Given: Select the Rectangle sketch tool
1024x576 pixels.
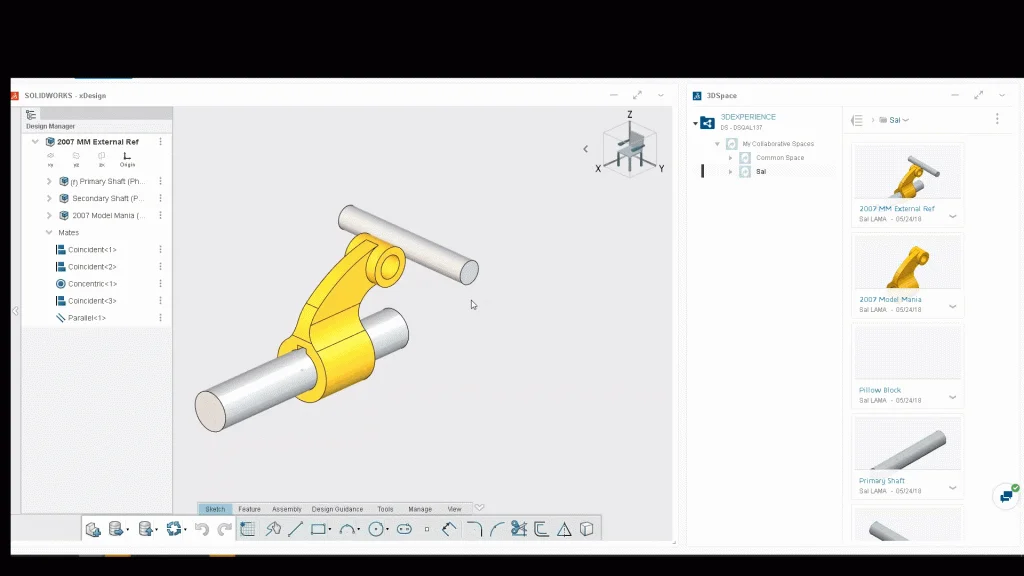Looking at the screenshot, I should click(x=319, y=529).
